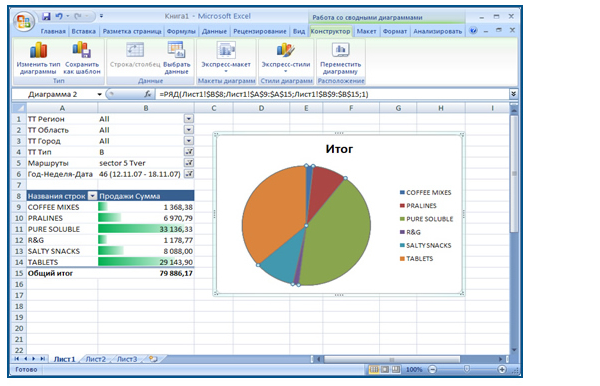
Task: Switch to sheet Лист2
Action: pos(96,359)
